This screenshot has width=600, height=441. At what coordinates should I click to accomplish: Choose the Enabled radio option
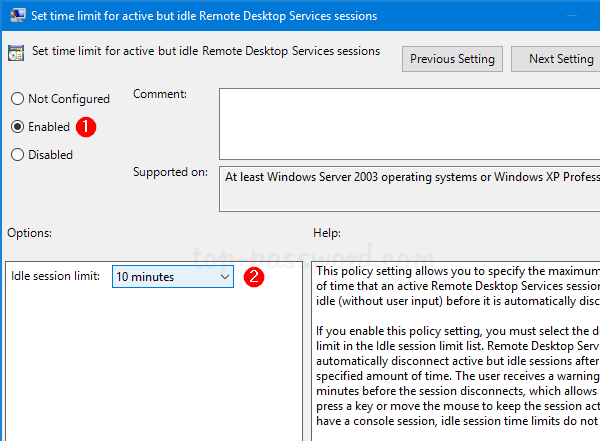click(x=17, y=127)
